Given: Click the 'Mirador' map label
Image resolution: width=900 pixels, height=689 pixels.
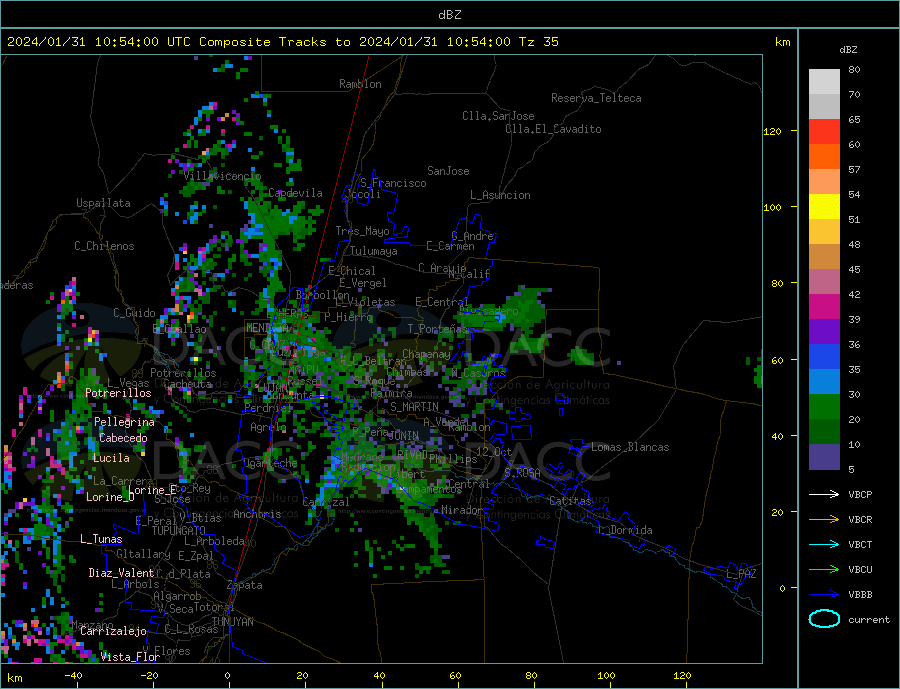Looking at the screenshot, I should (x=462, y=510).
